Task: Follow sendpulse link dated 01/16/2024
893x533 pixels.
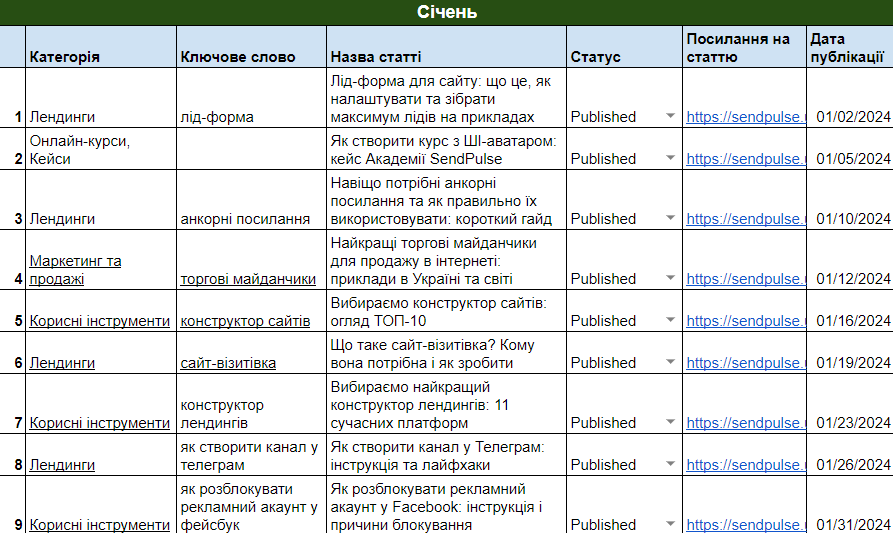Action: (x=746, y=321)
